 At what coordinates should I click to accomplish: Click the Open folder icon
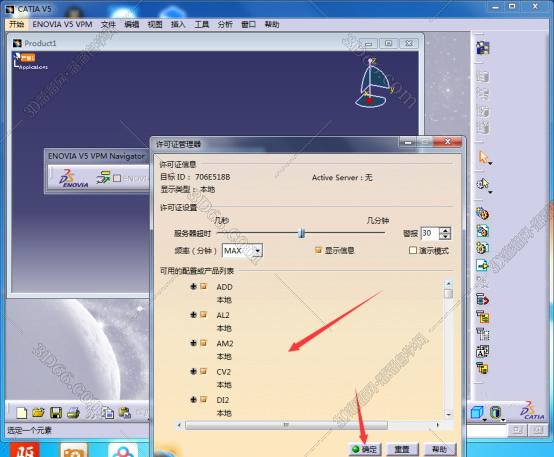[x=38, y=412]
